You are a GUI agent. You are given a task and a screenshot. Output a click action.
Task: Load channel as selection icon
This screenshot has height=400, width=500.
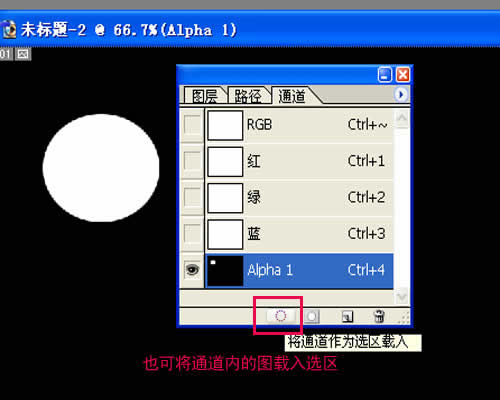(281, 315)
